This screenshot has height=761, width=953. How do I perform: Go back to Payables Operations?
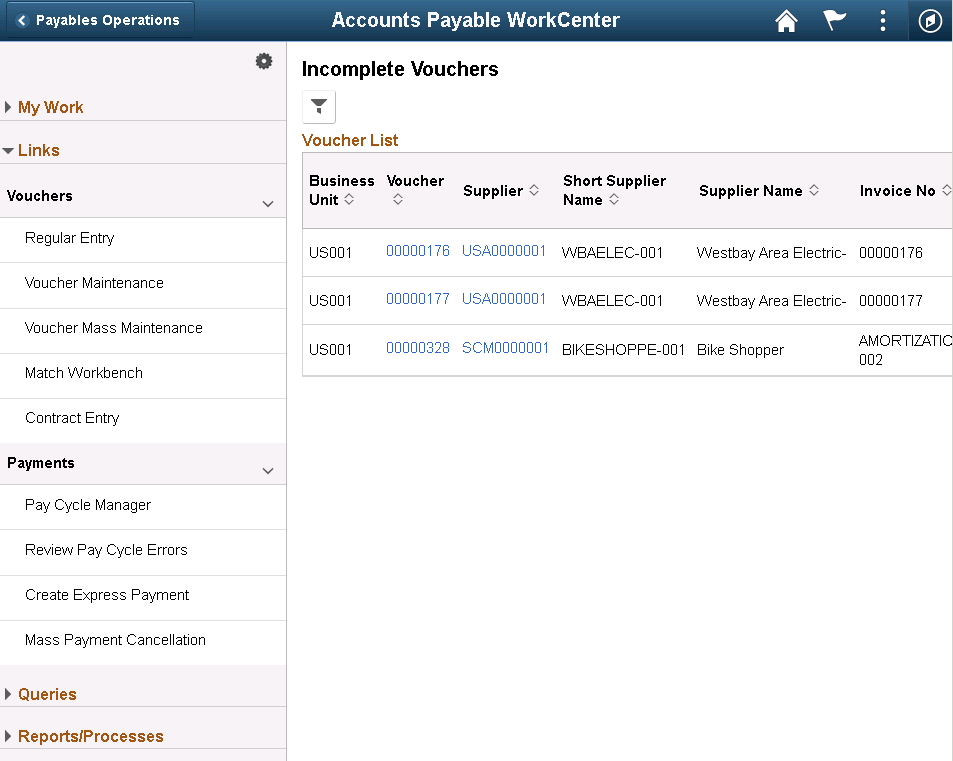[x=98, y=20]
